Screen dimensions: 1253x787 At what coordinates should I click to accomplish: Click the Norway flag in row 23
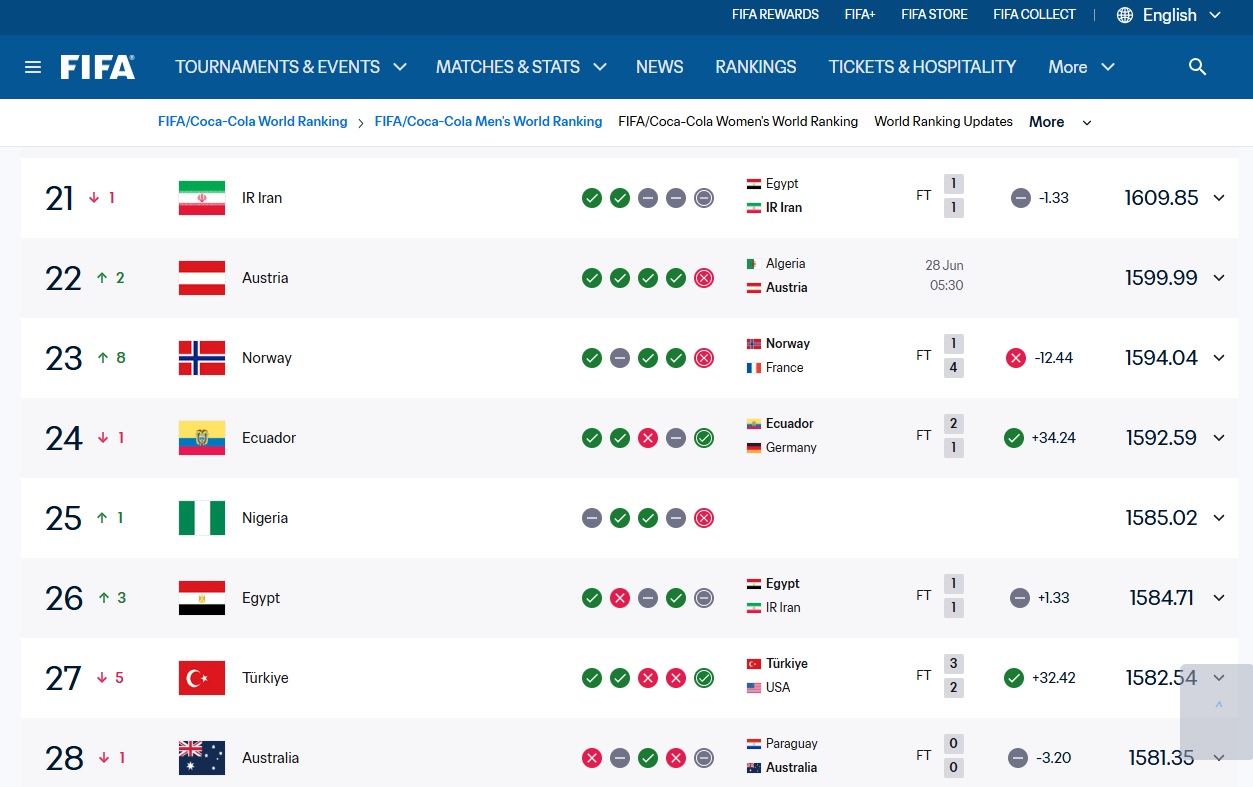[x=202, y=358]
